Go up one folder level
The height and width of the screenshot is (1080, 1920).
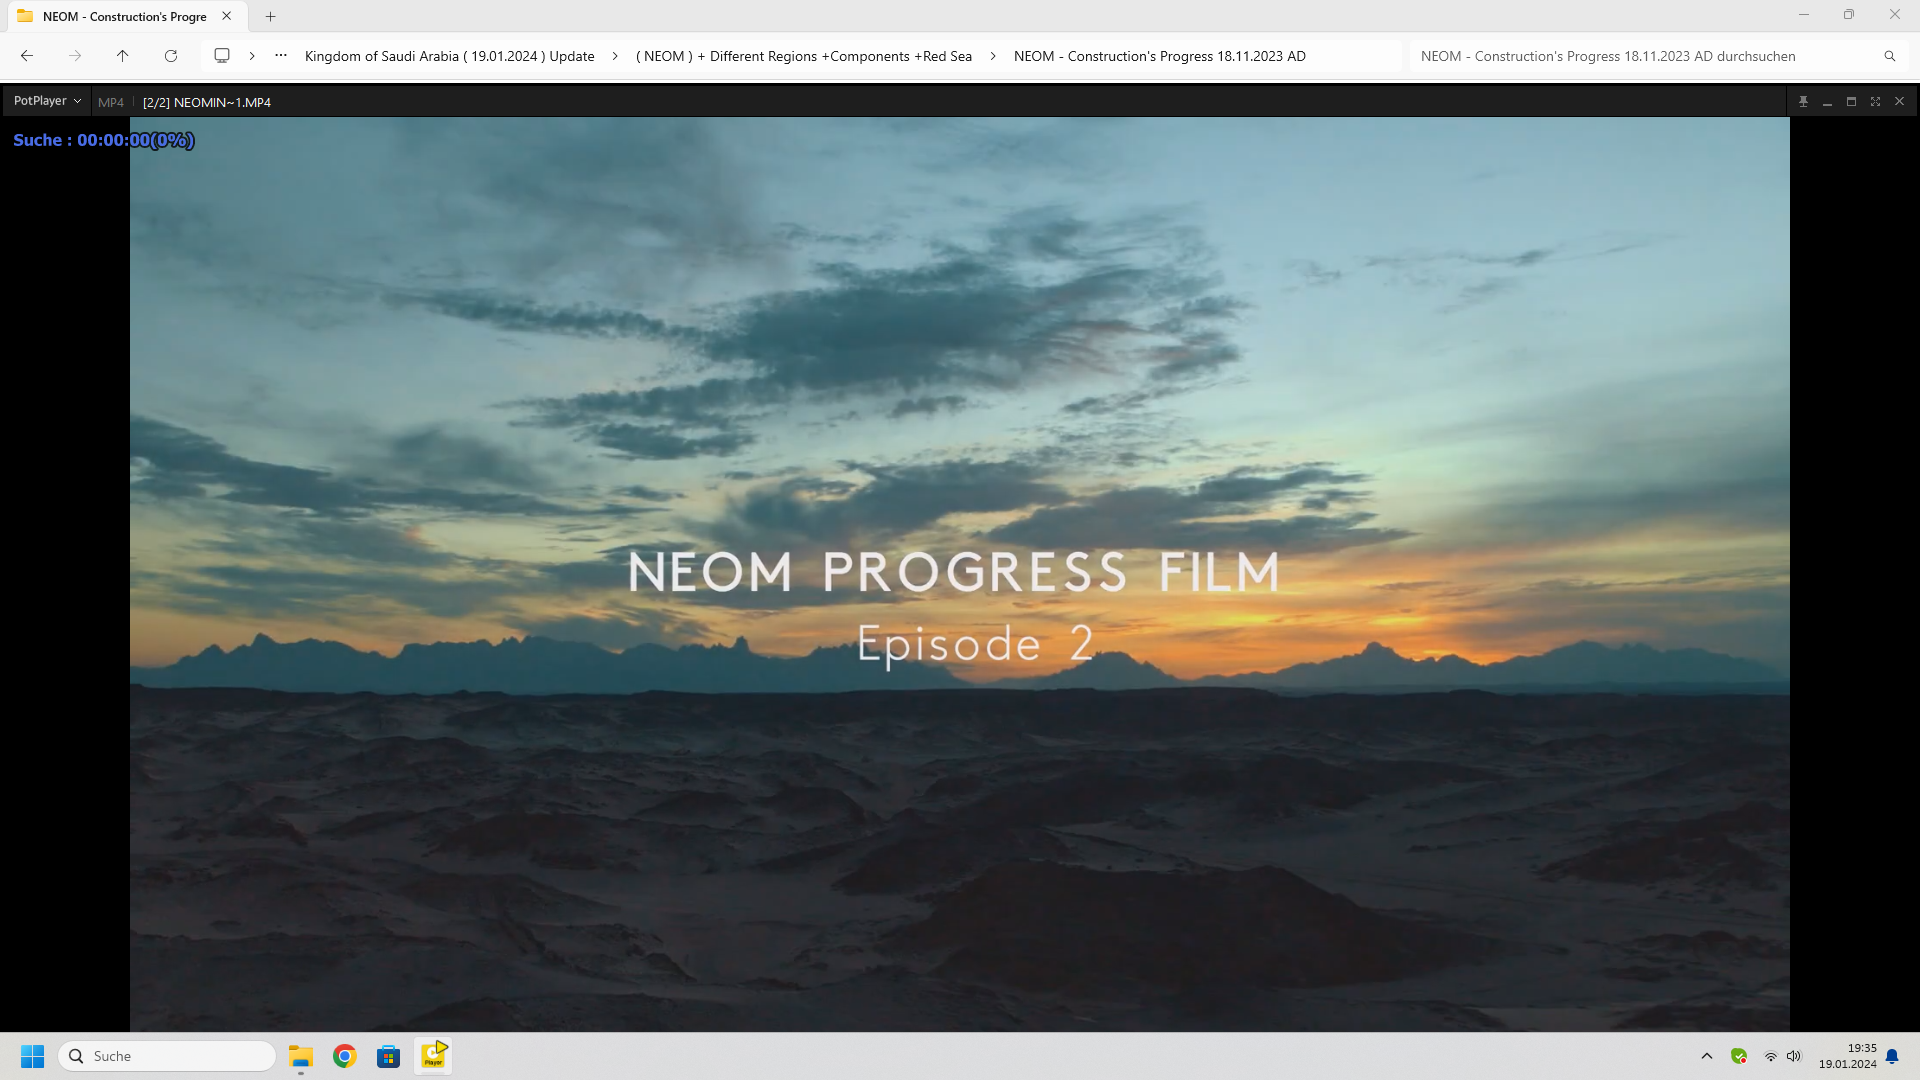[x=122, y=56]
